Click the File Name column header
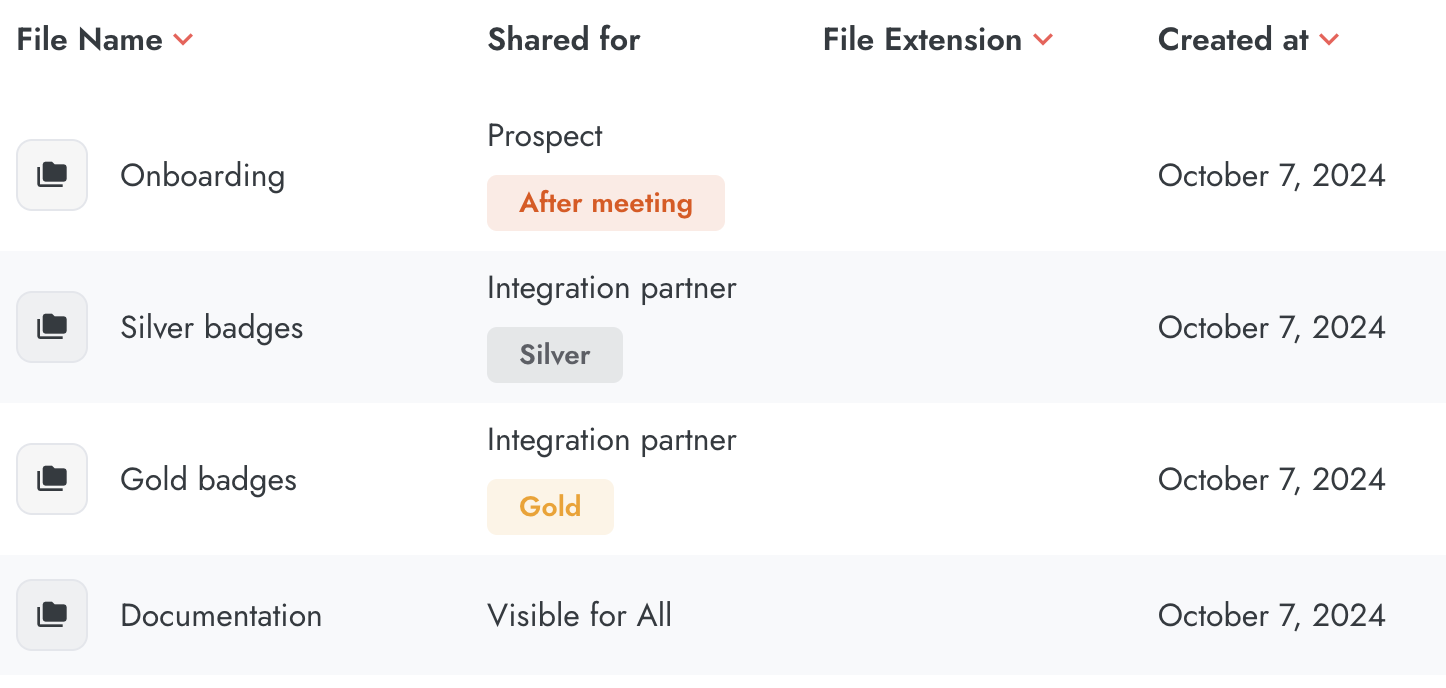 click(x=90, y=40)
